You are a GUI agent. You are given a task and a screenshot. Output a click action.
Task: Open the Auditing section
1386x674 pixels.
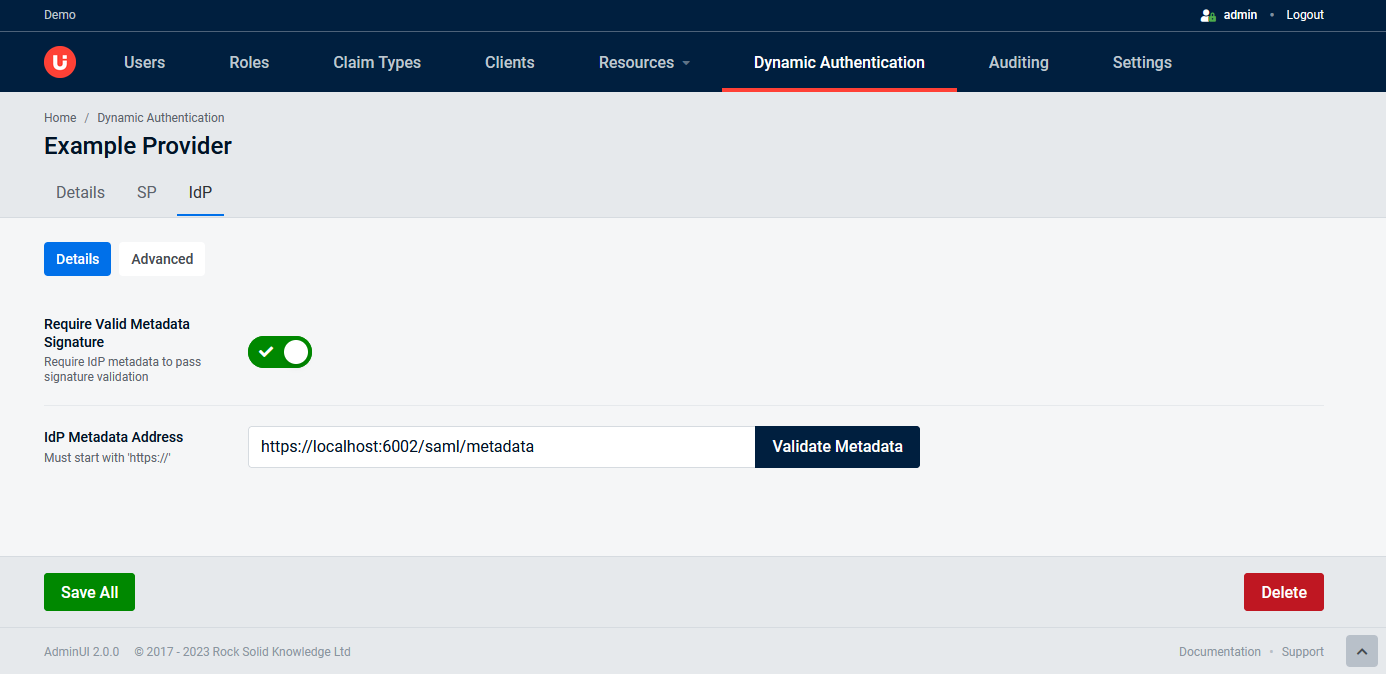click(1018, 62)
